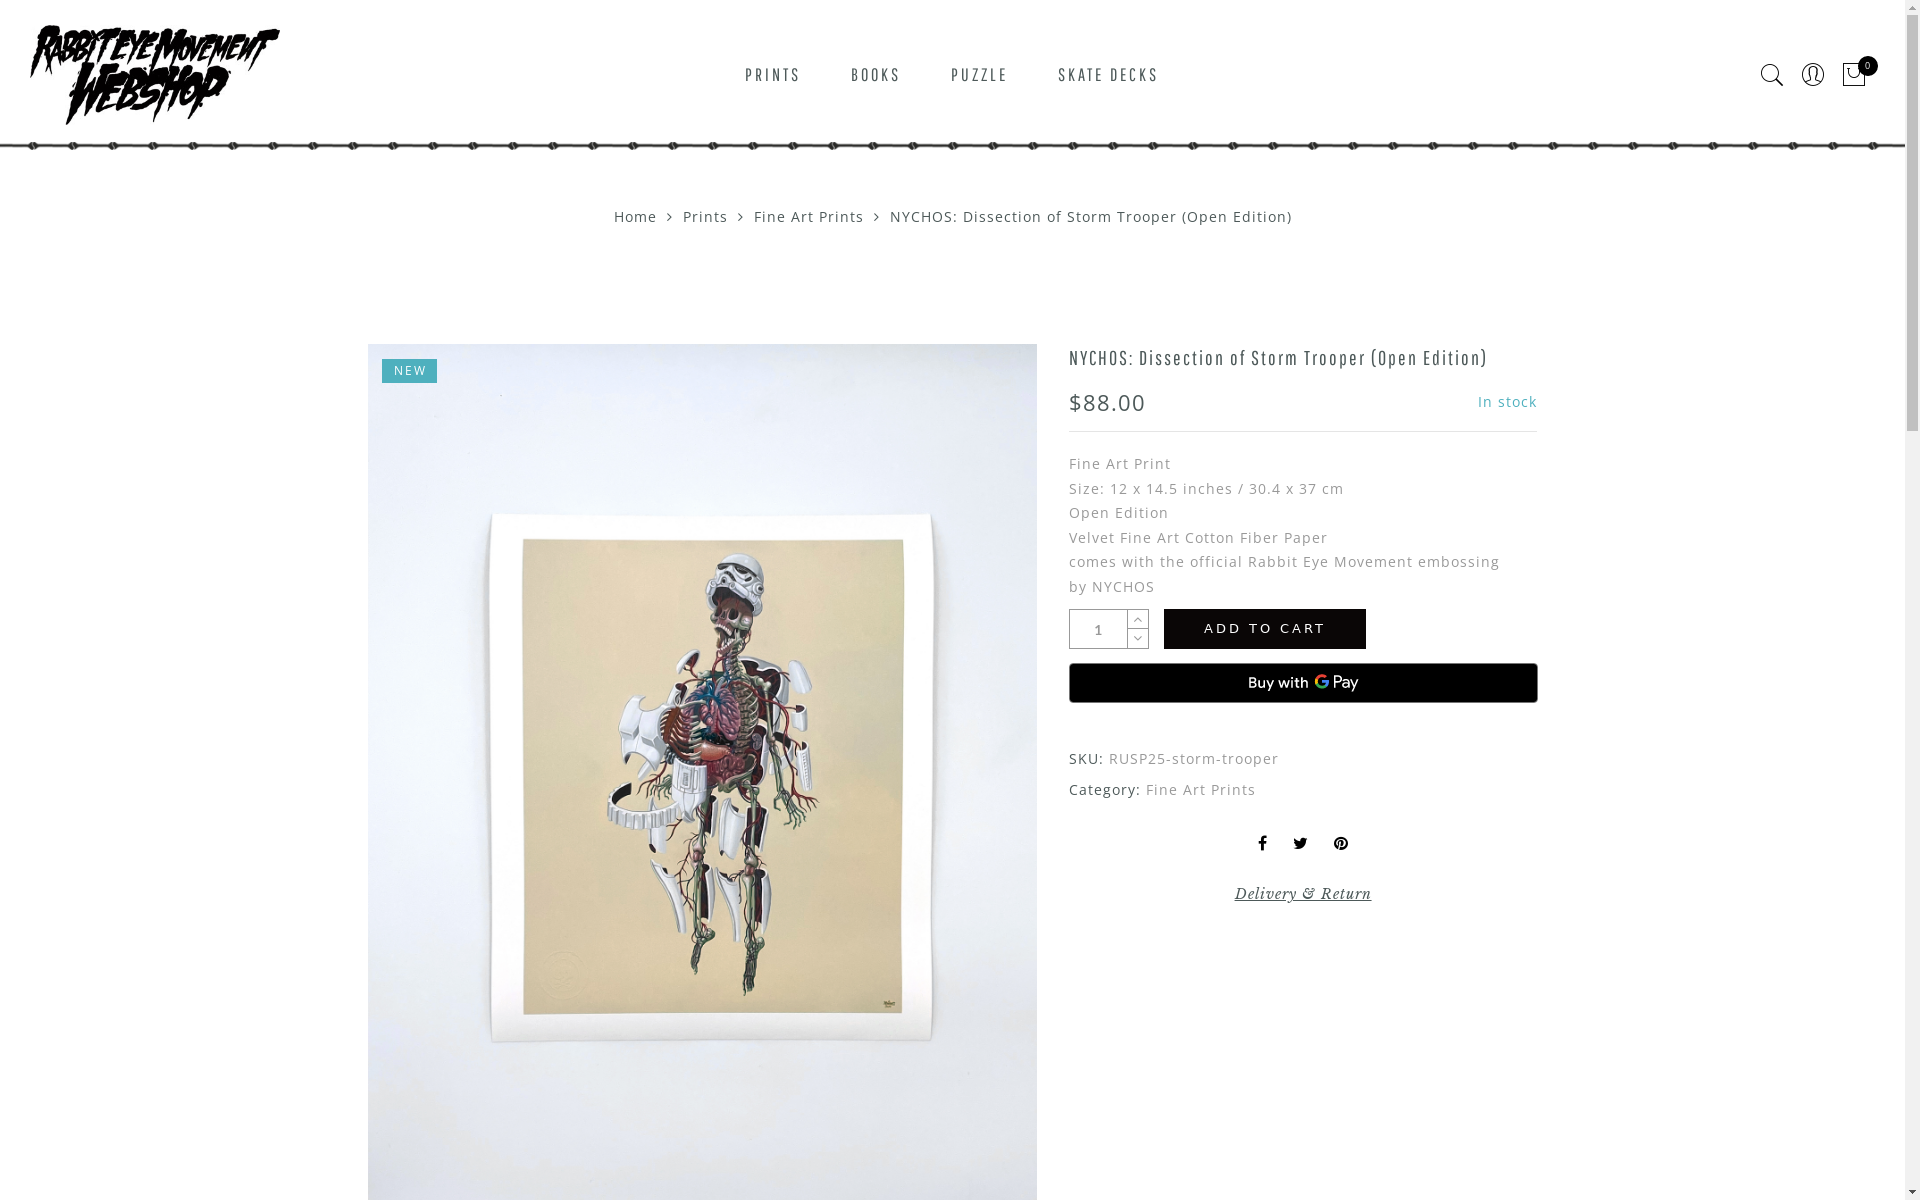
Task: Go to Home breadcrumb
Action: 635,217
